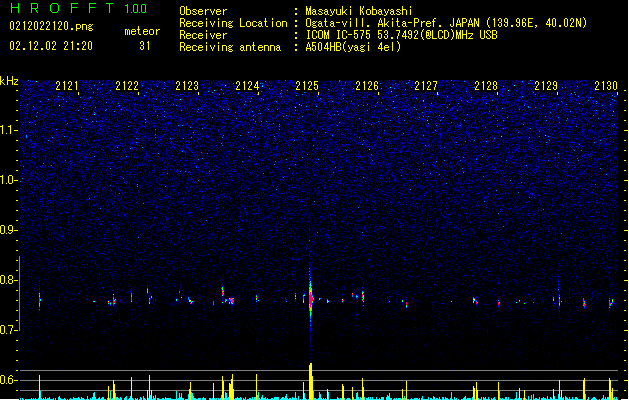629x400 pixels.
Task: Click the 2121 time marker
Action: (x=67, y=86)
